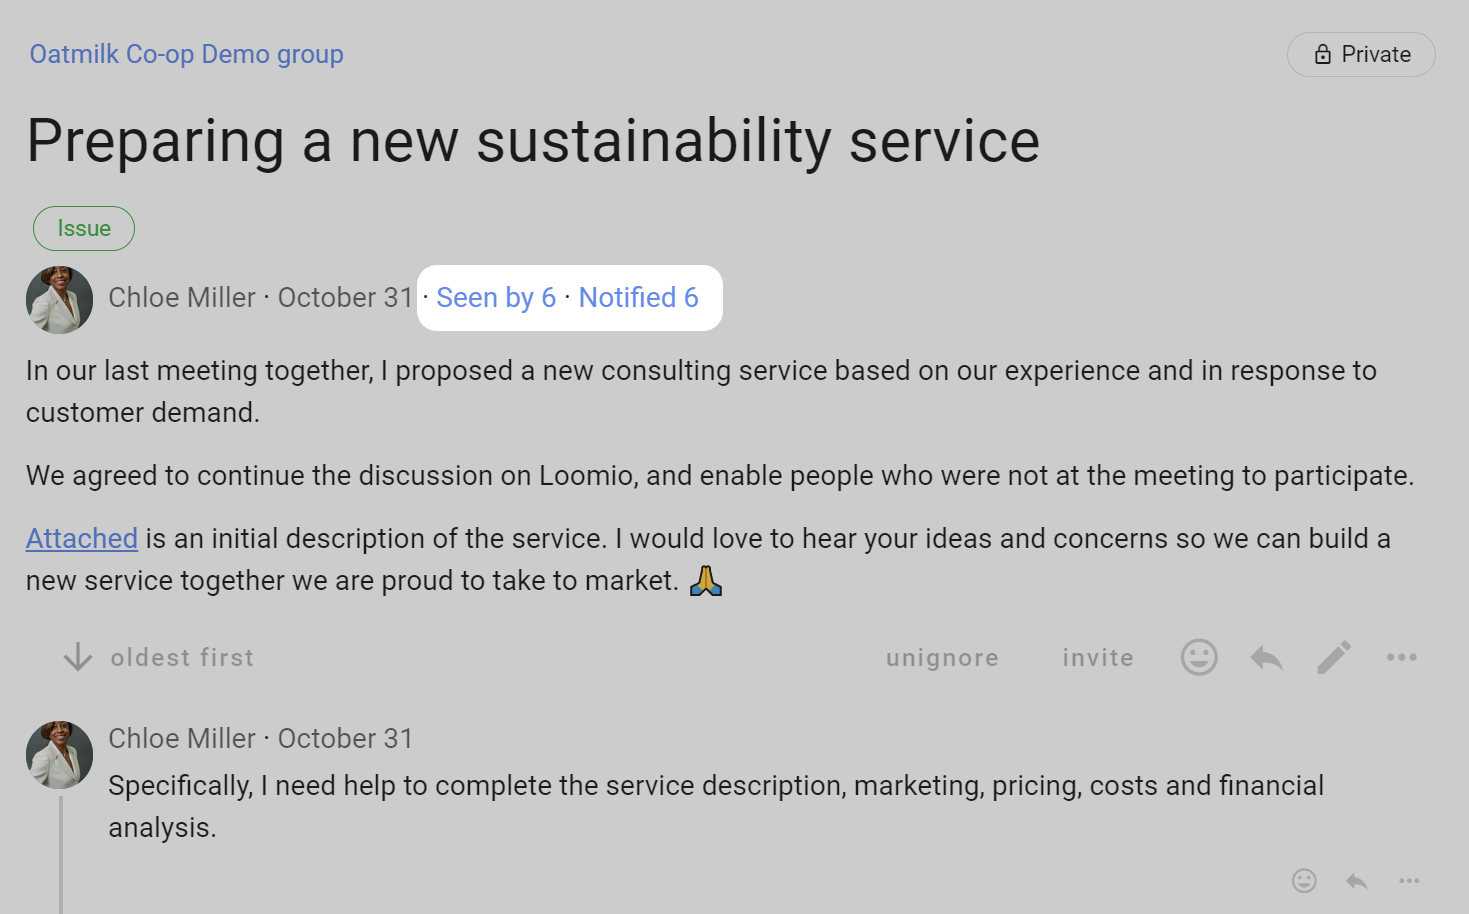Open the emoji reaction picker on the thread
This screenshot has width=1469, height=914.
(x=1198, y=657)
